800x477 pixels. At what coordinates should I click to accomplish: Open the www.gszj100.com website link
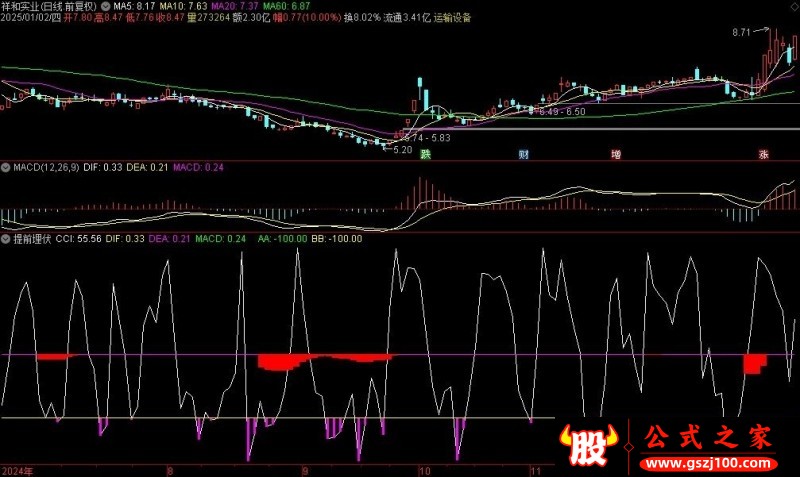tap(709, 463)
